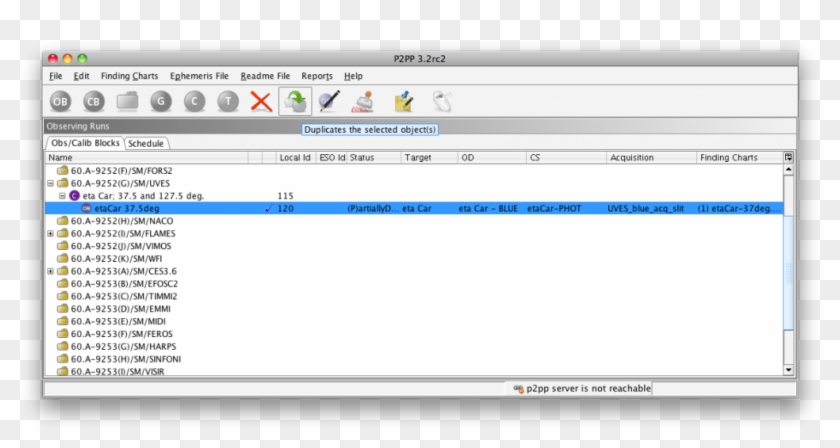Switch to the Schedule tab
Viewport: 840px width, 448px height.
[x=146, y=143]
